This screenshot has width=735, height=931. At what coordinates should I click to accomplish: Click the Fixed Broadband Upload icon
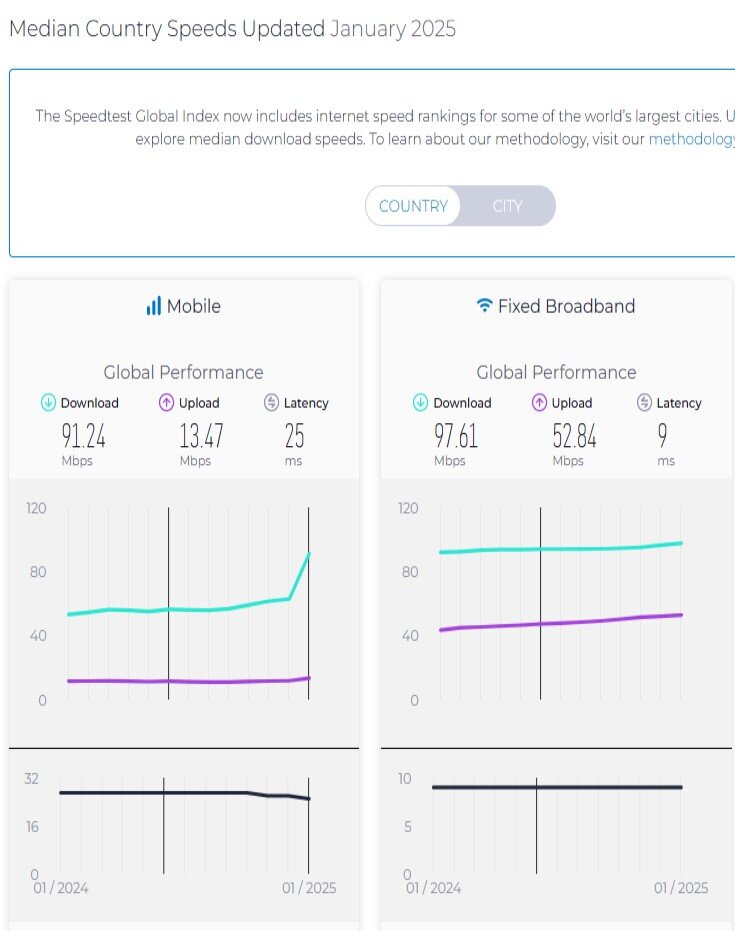[x=539, y=402]
